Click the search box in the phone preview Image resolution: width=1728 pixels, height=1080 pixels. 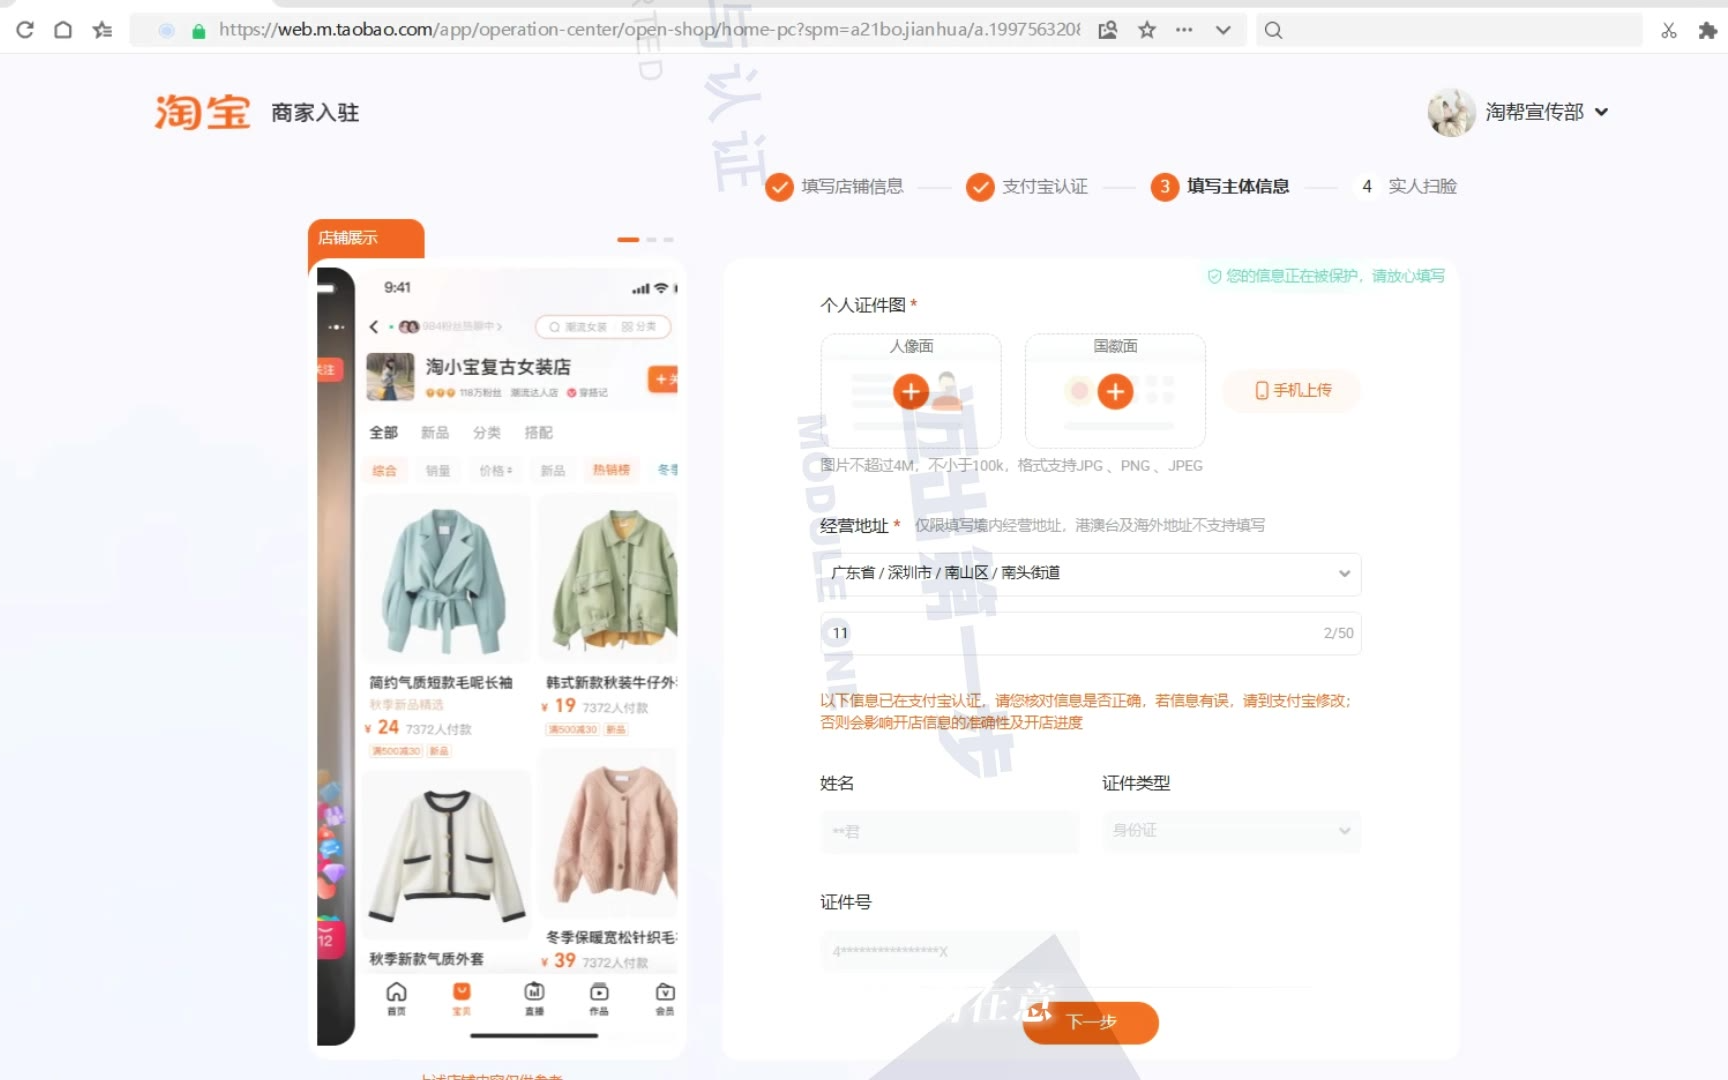[x=603, y=327]
